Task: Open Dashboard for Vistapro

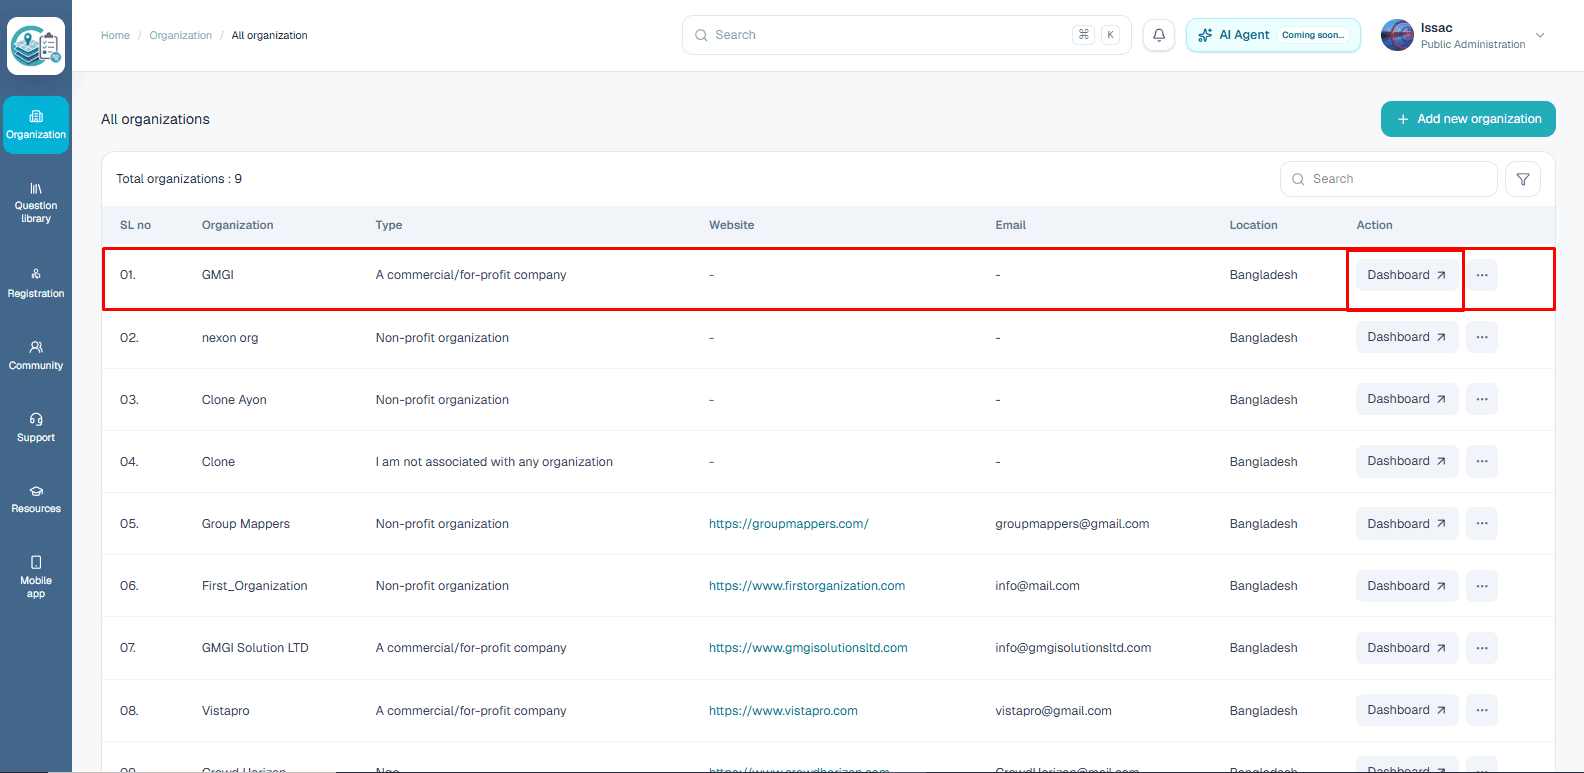Action: pyautogui.click(x=1407, y=710)
